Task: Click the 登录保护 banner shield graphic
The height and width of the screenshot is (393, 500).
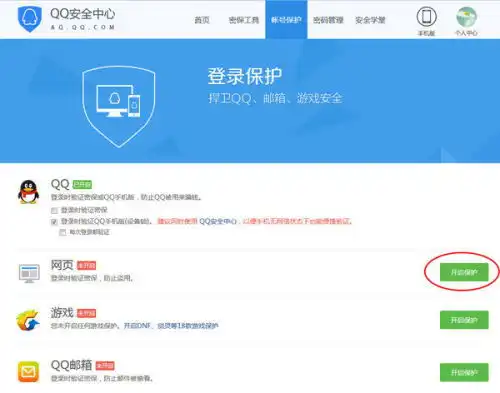Action: click(119, 106)
